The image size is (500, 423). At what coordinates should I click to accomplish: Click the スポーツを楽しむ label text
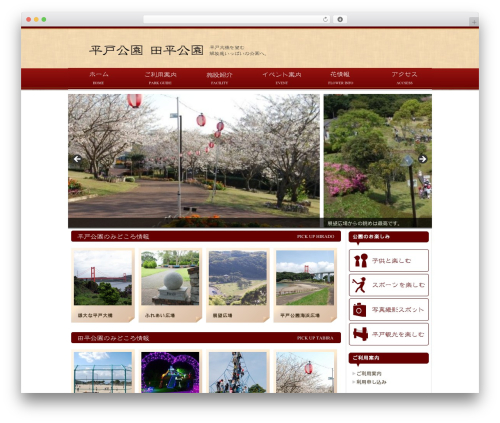tap(398, 285)
